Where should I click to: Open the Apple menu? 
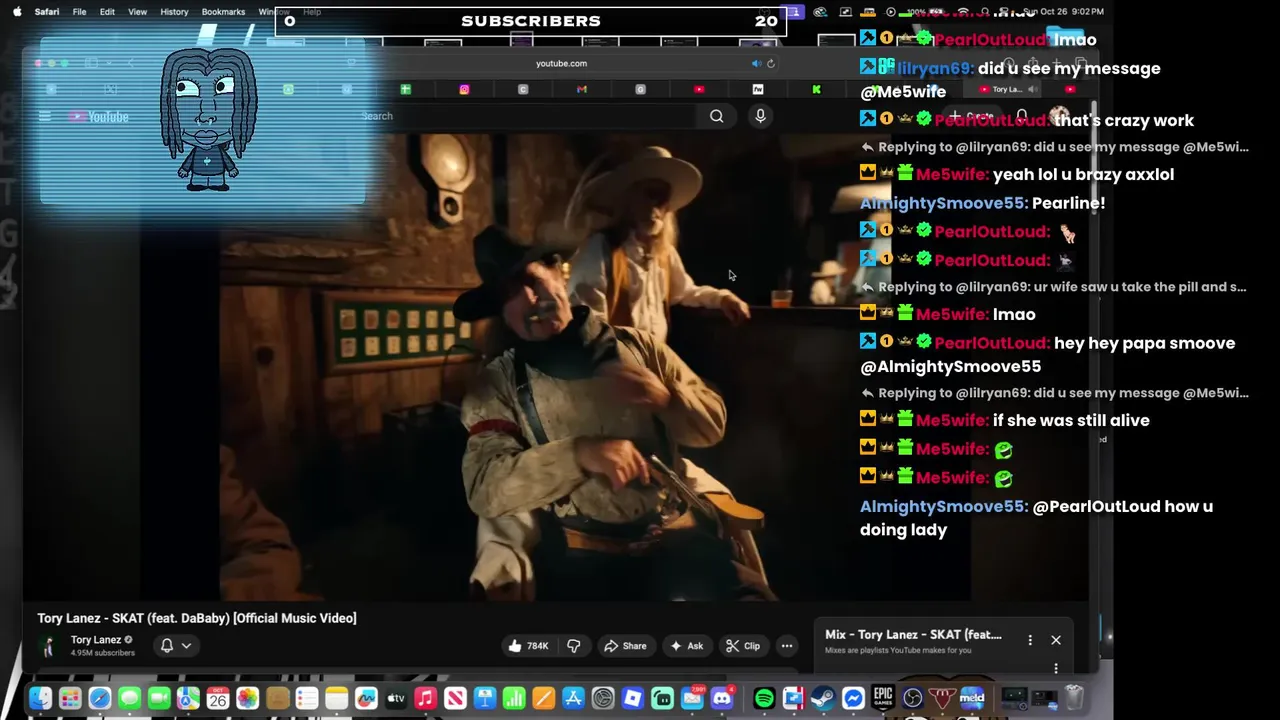16,12
